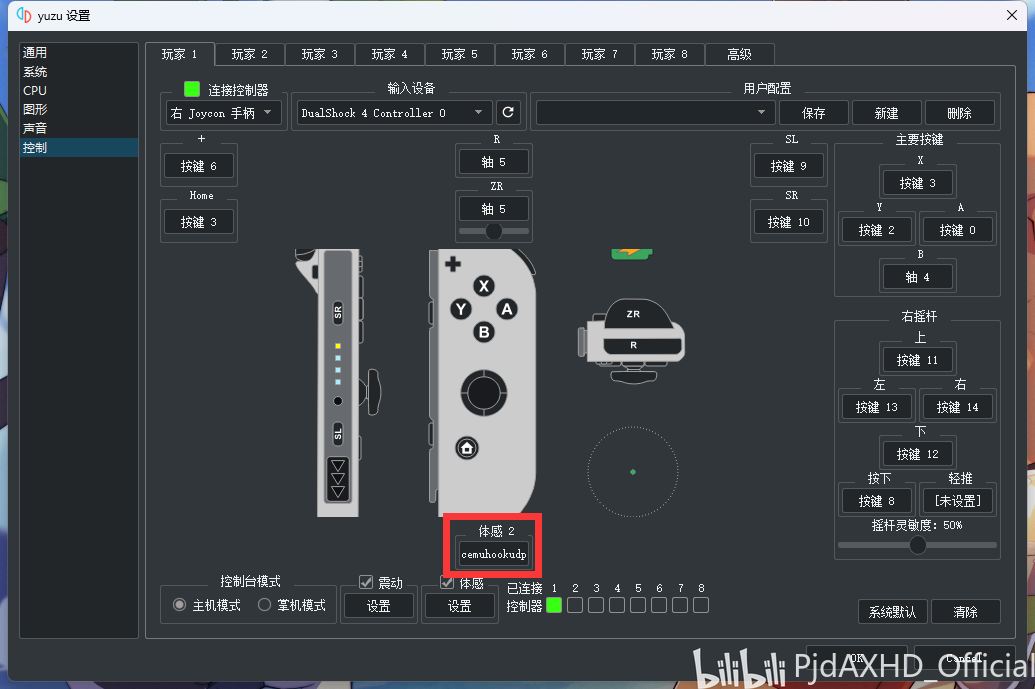Remap R button 轴 5
Image resolution: width=1035 pixels, height=689 pixels.
[x=494, y=162]
